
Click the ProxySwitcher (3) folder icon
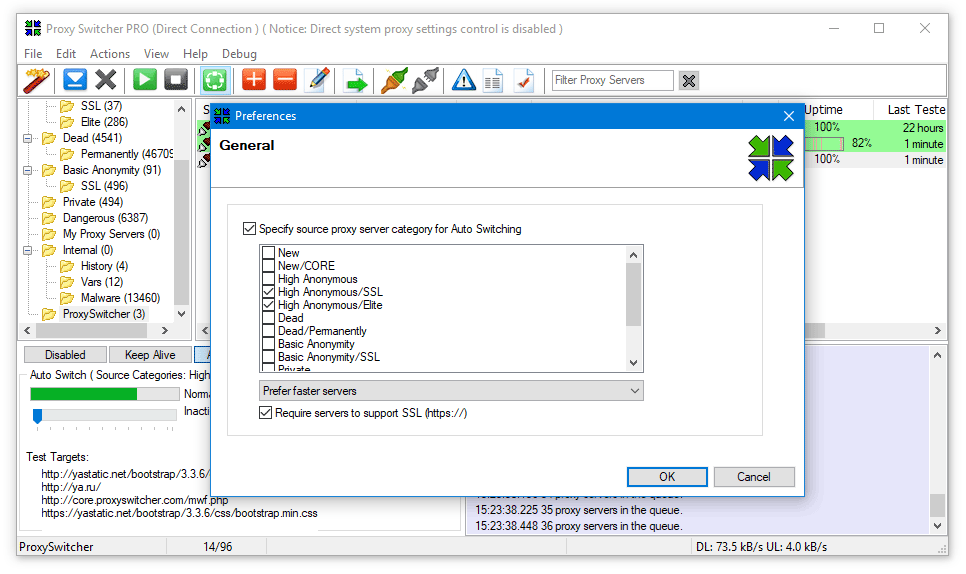pyautogui.click(x=49, y=314)
